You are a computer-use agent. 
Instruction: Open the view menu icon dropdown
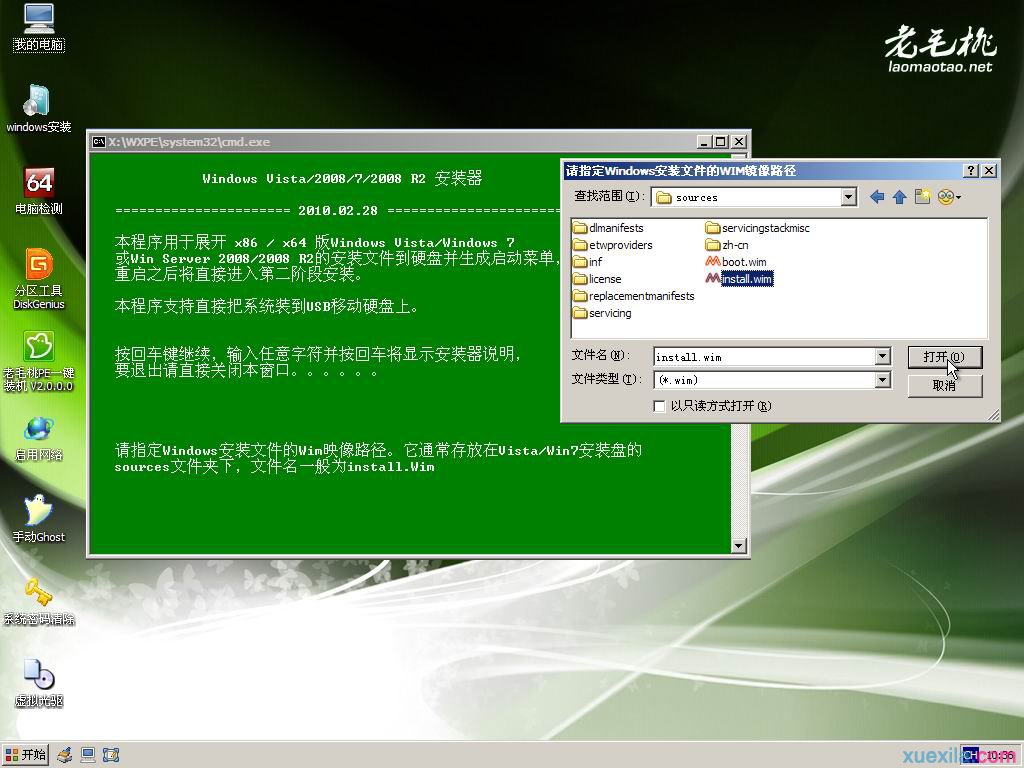coord(948,197)
